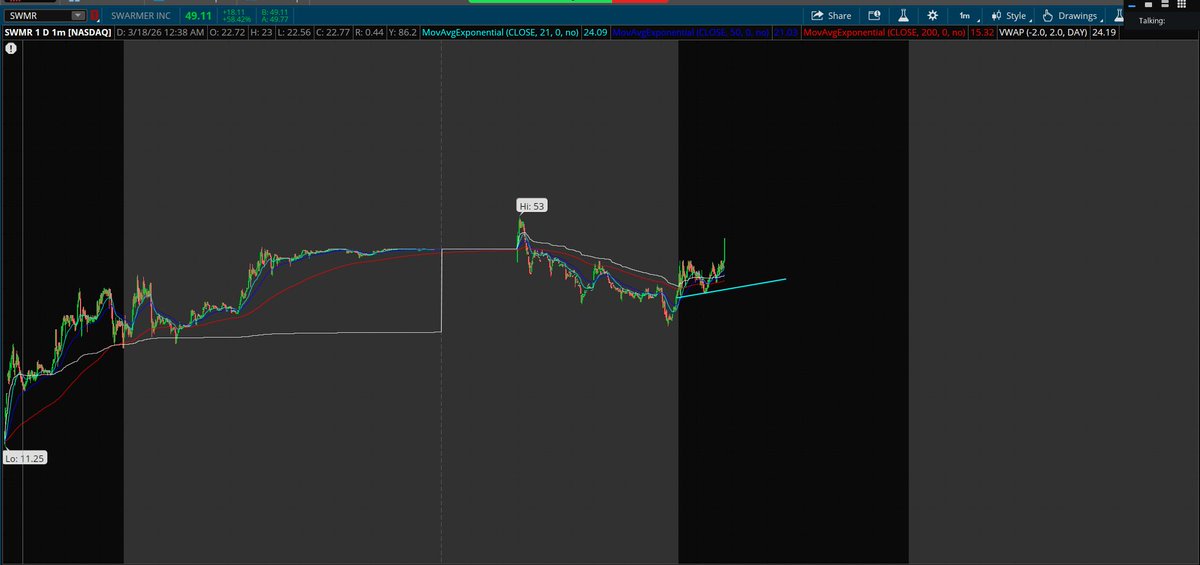
Task: Click the +58.42% percent change value
Action: [x=236, y=20]
